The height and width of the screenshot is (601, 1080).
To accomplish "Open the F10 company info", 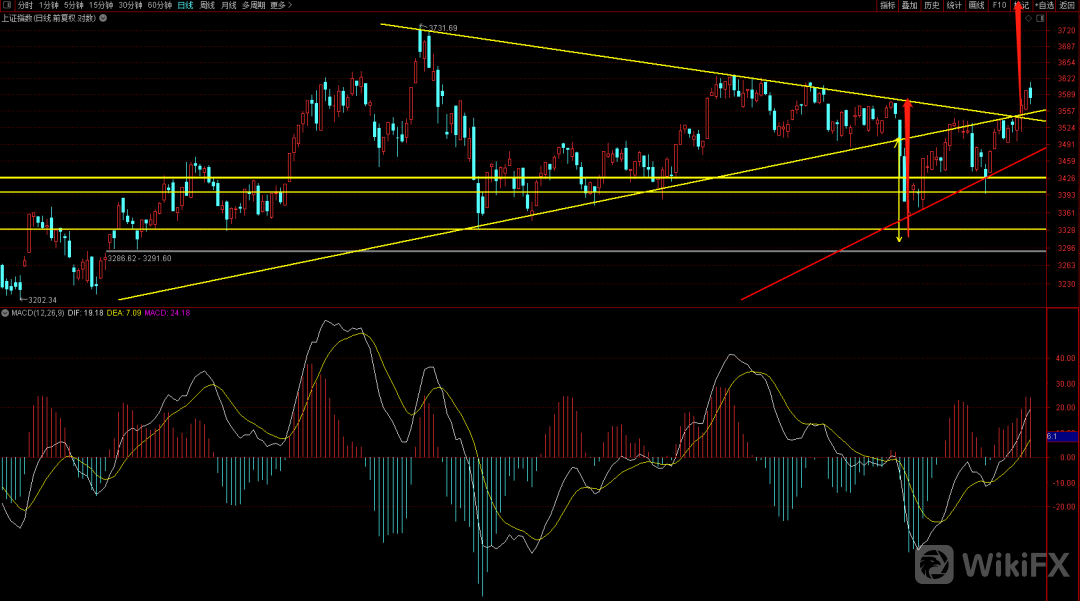I will [999, 5].
